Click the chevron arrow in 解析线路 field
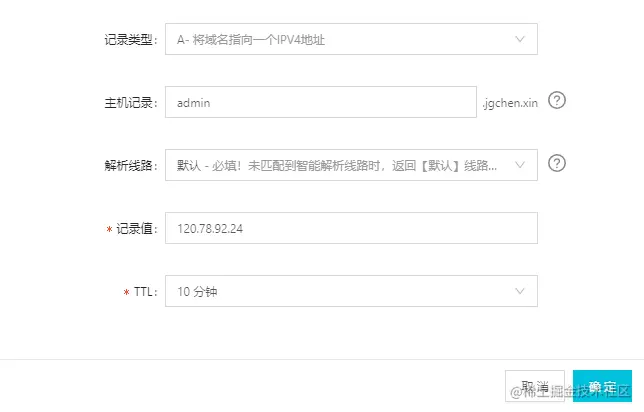 click(x=520, y=165)
